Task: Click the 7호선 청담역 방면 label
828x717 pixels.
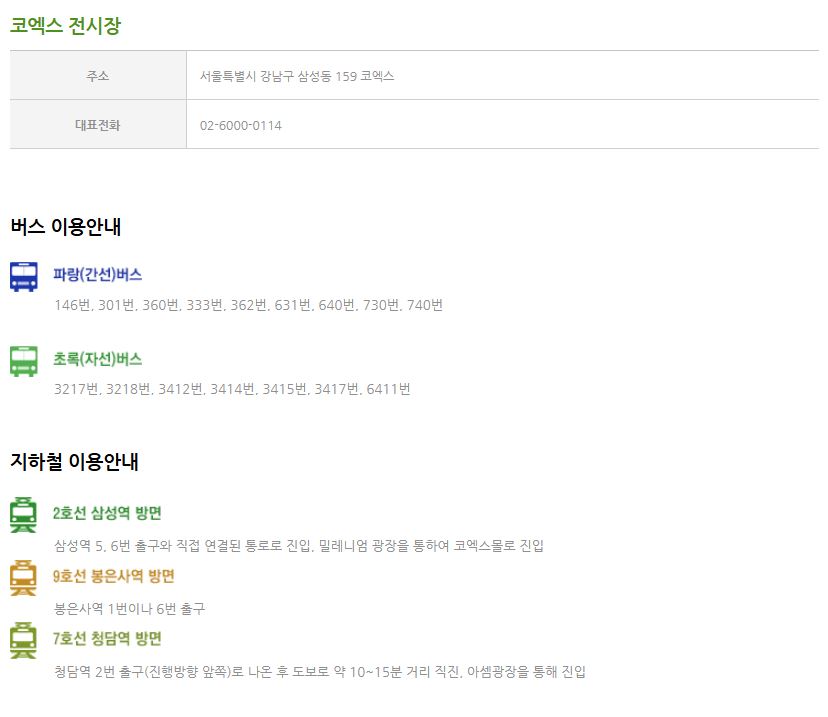Action: coord(107,638)
